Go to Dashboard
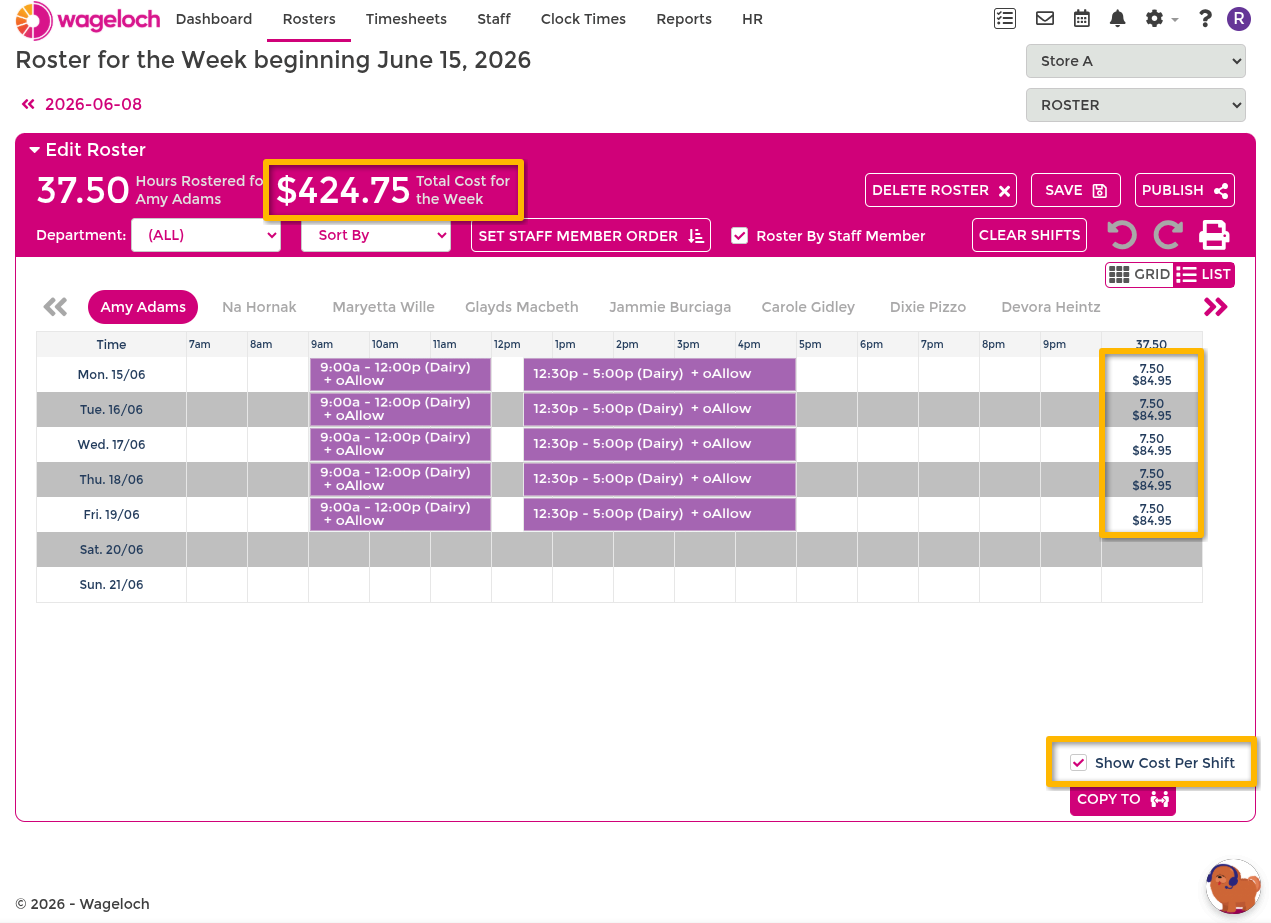 point(213,19)
